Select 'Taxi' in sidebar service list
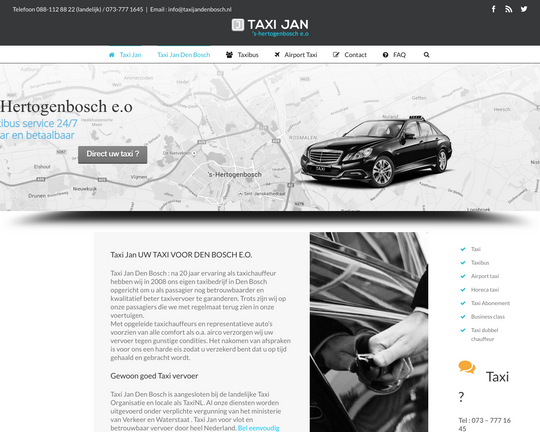 [476, 249]
